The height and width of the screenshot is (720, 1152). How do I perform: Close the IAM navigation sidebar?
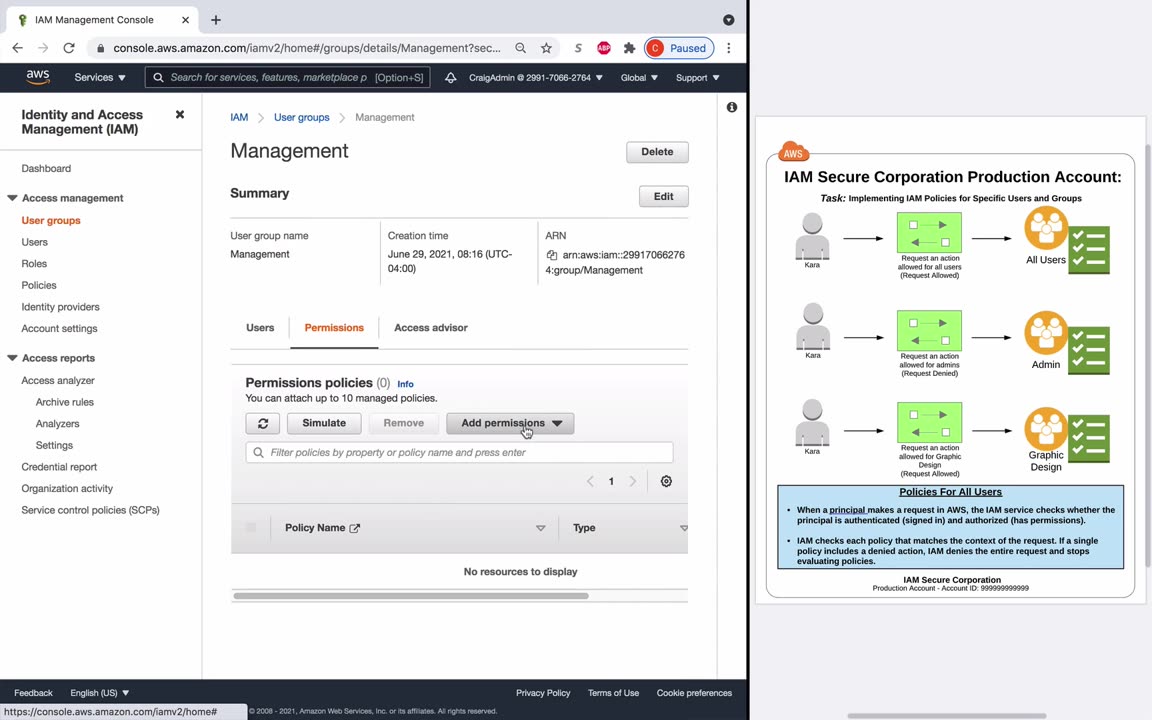coord(180,115)
